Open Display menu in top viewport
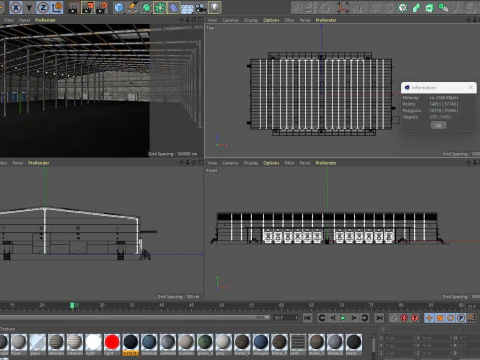 251,20
